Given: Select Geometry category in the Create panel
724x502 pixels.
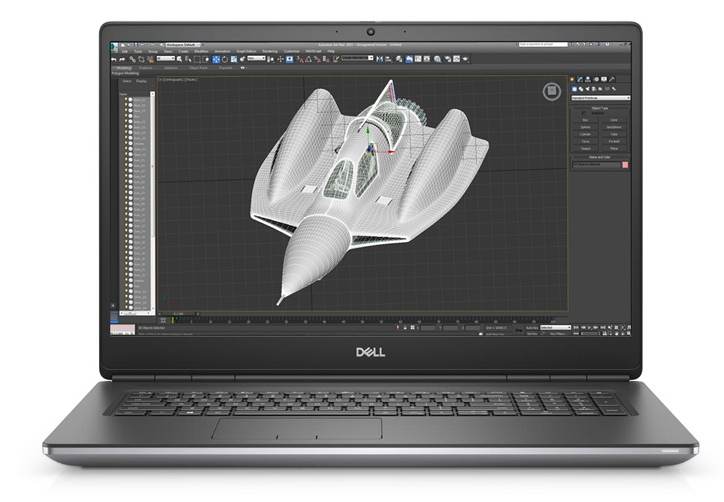Looking at the screenshot, I should click(574, 89).
